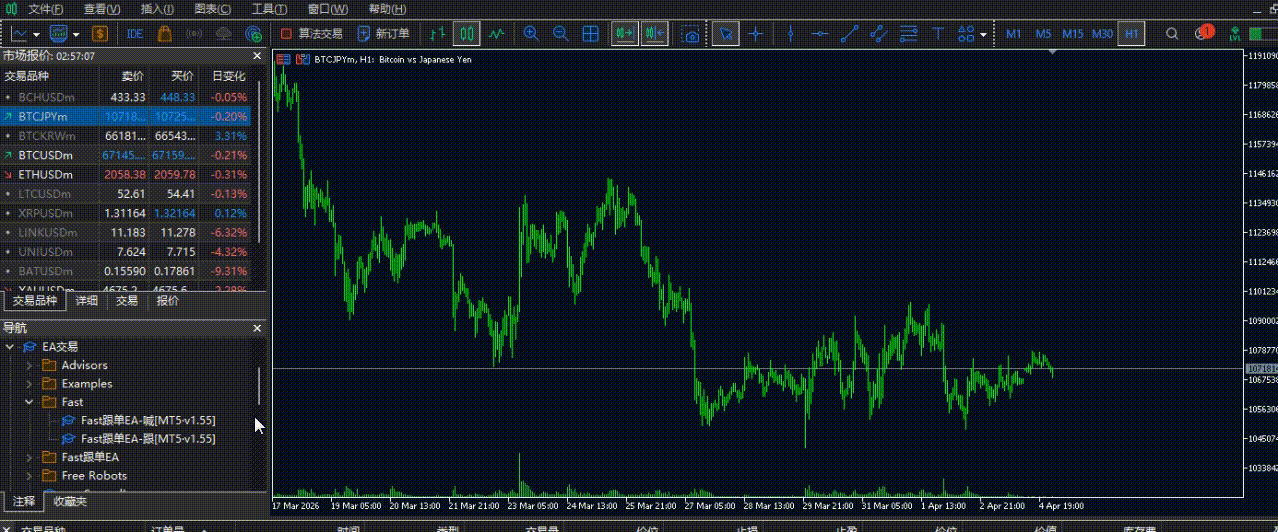
Task: Expand the Advisors folder
Action: pyautogui.click(x=28, y=365)
